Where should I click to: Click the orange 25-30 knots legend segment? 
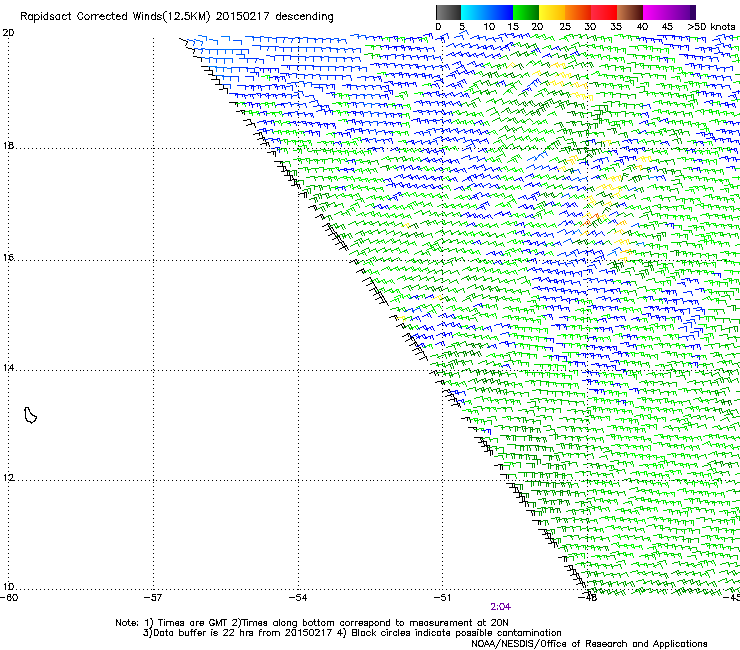(x=578, y=12)
